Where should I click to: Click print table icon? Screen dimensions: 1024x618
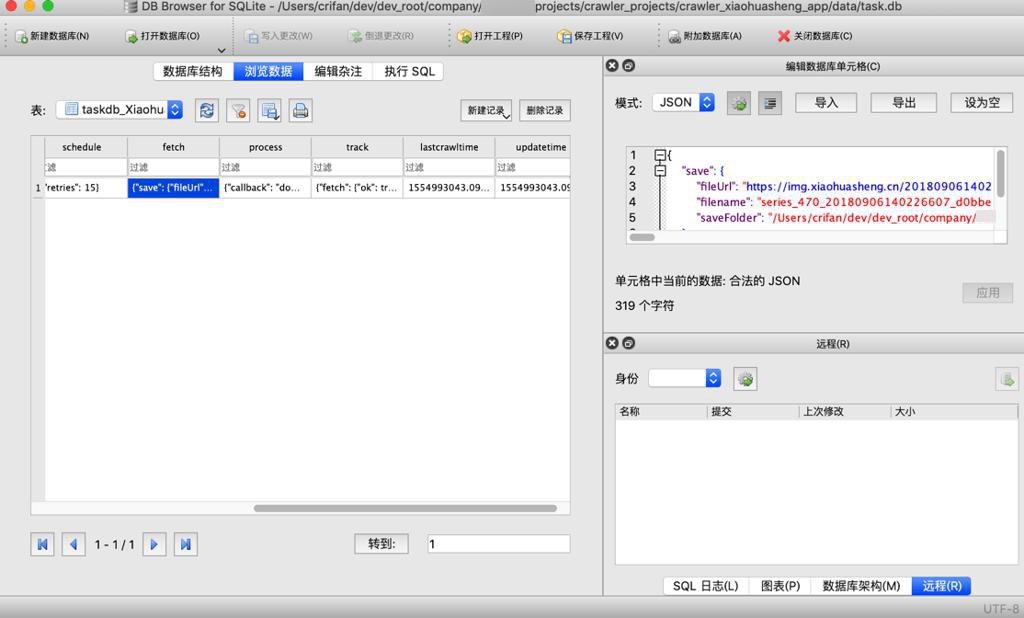300,110
